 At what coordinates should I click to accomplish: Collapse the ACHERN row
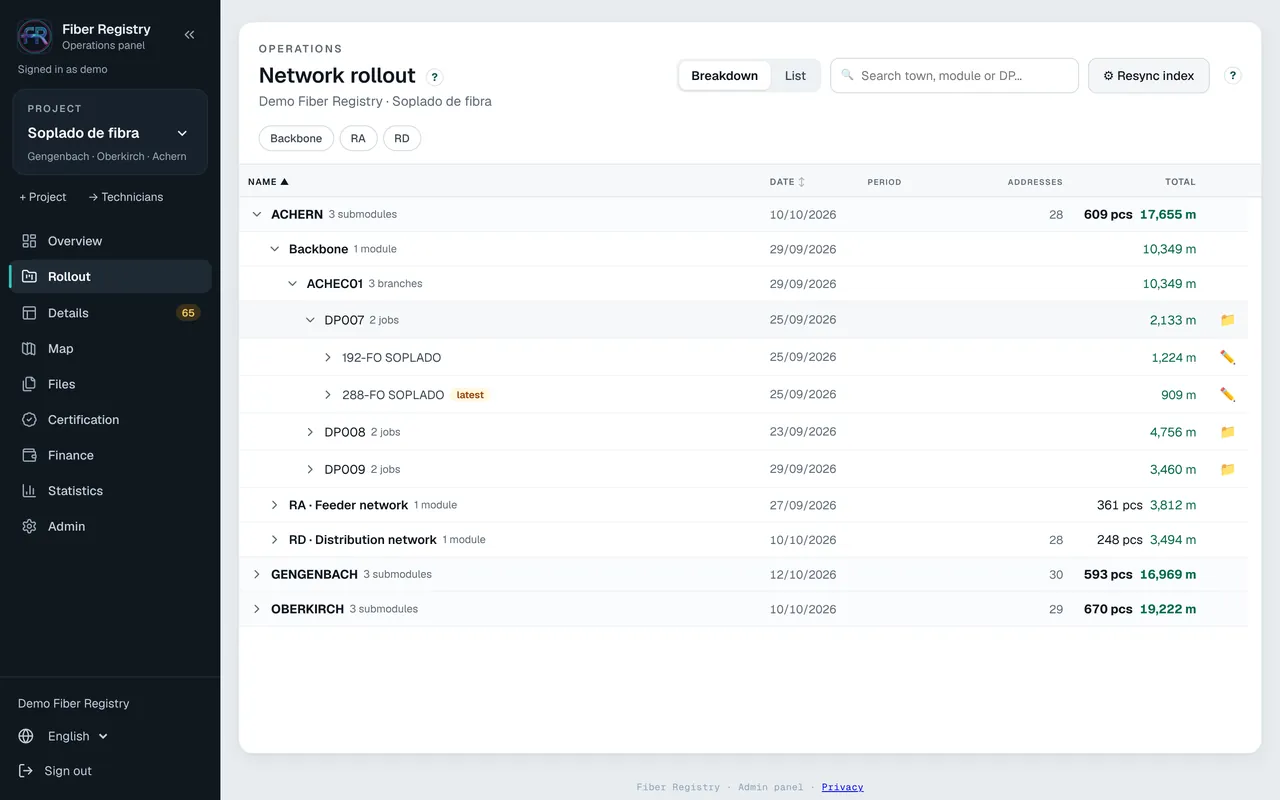point(257,214)
